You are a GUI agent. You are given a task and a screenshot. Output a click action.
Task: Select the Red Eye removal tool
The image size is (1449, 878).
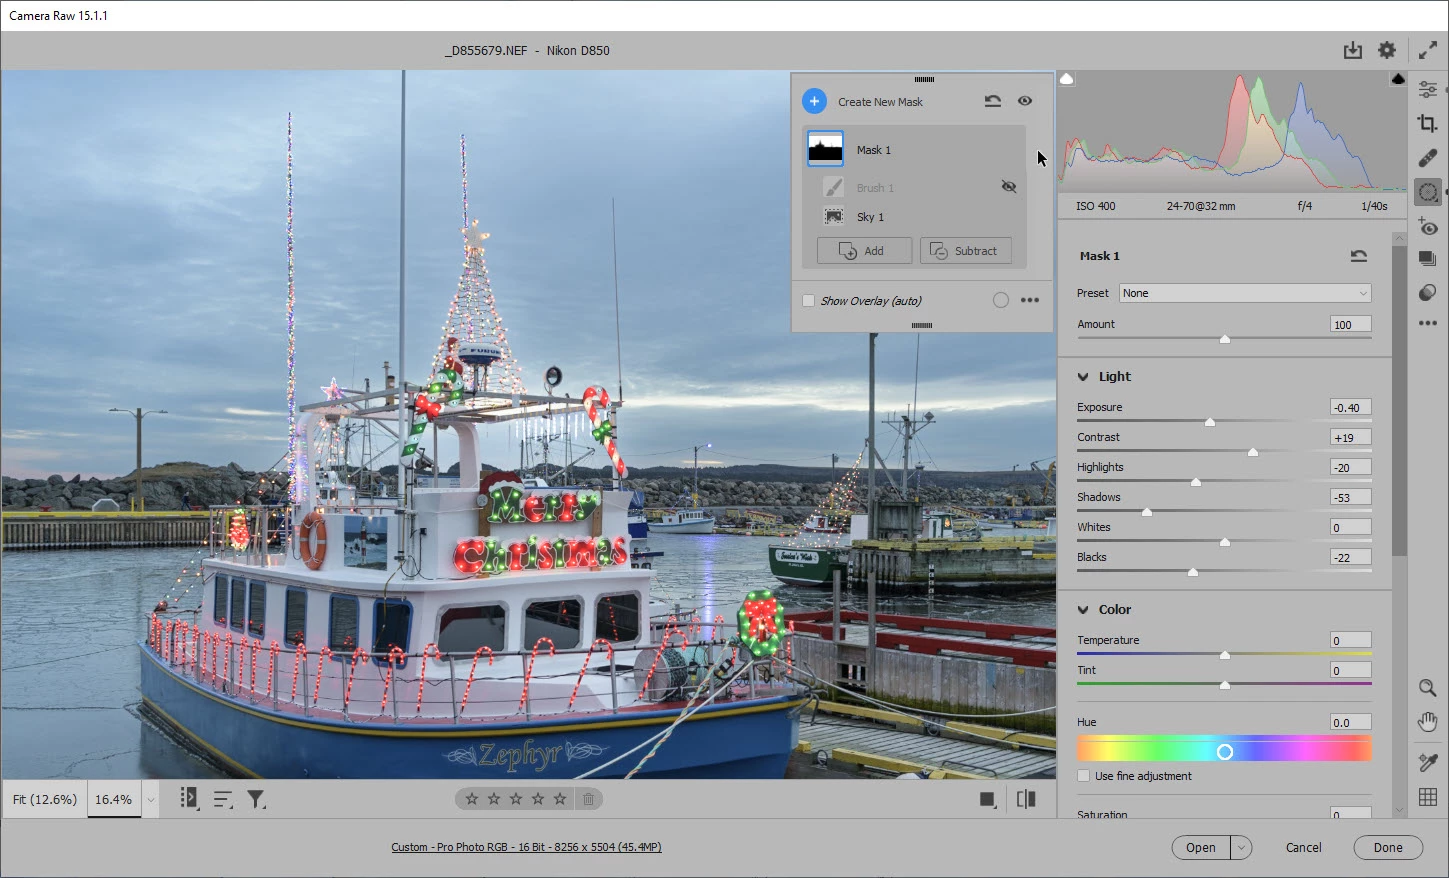tap(1427, 226)
